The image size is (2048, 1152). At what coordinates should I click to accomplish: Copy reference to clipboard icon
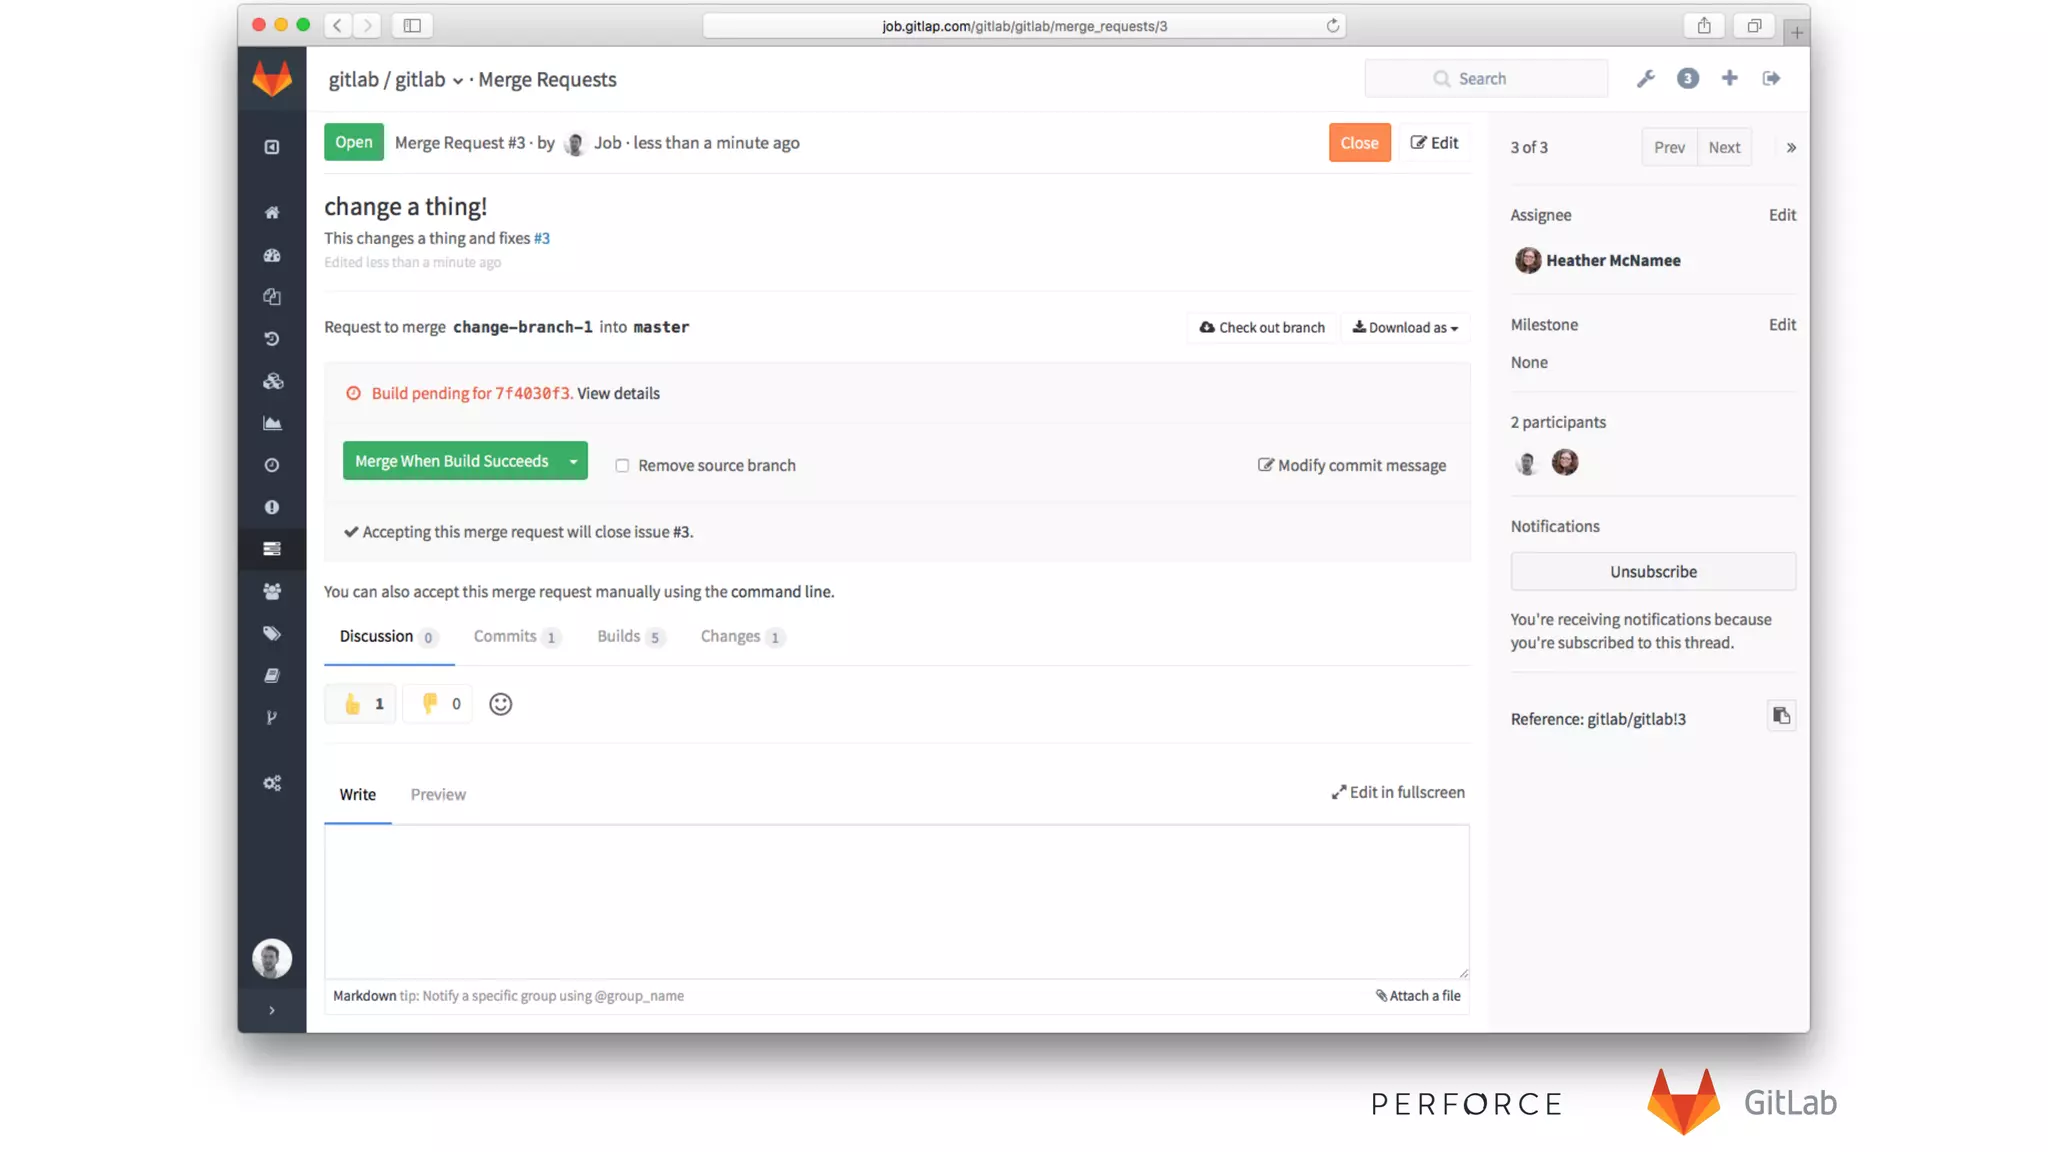tap(1781, 716)
